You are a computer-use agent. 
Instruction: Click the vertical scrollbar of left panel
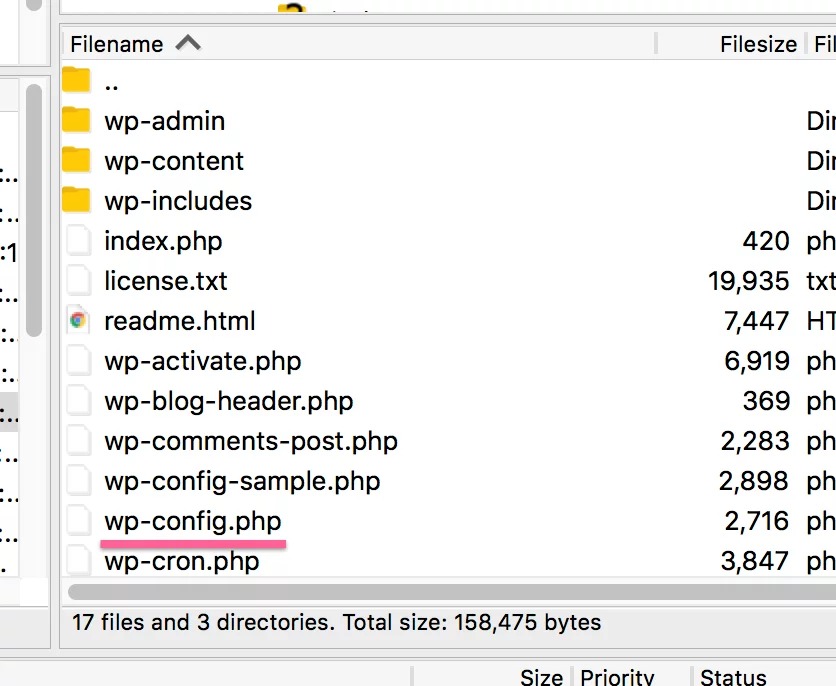tap(34, 210)
